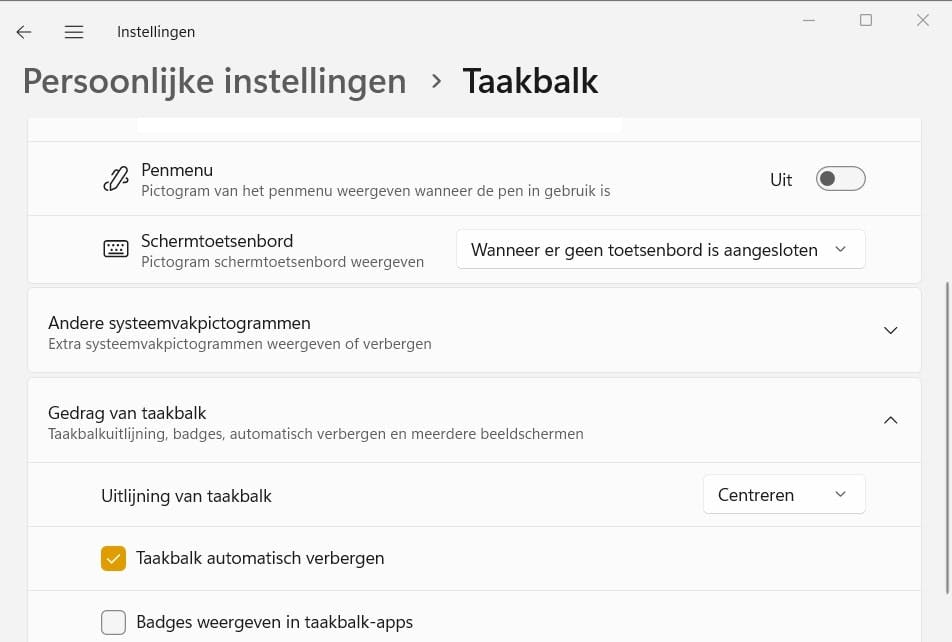
Task: Click the pen icon next to Penmenu
Action: click(114, 178)
